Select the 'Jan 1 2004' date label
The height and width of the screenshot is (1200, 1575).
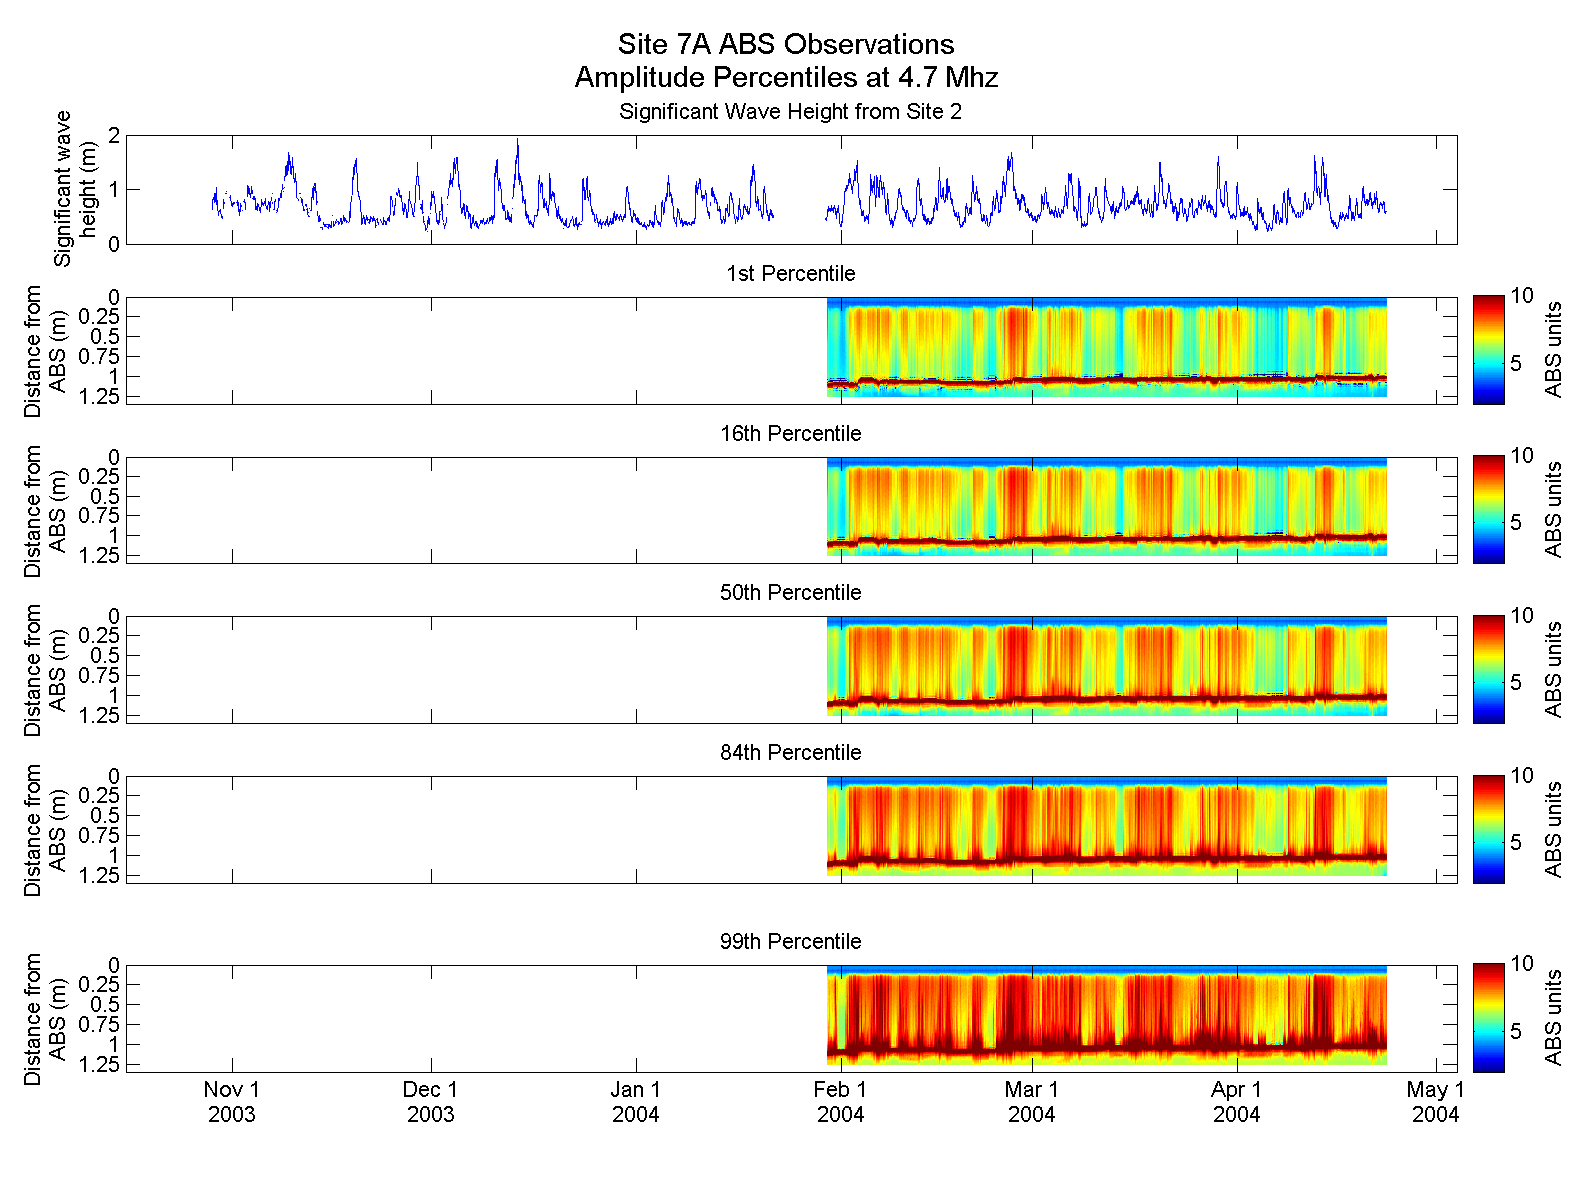point(636,1102)
